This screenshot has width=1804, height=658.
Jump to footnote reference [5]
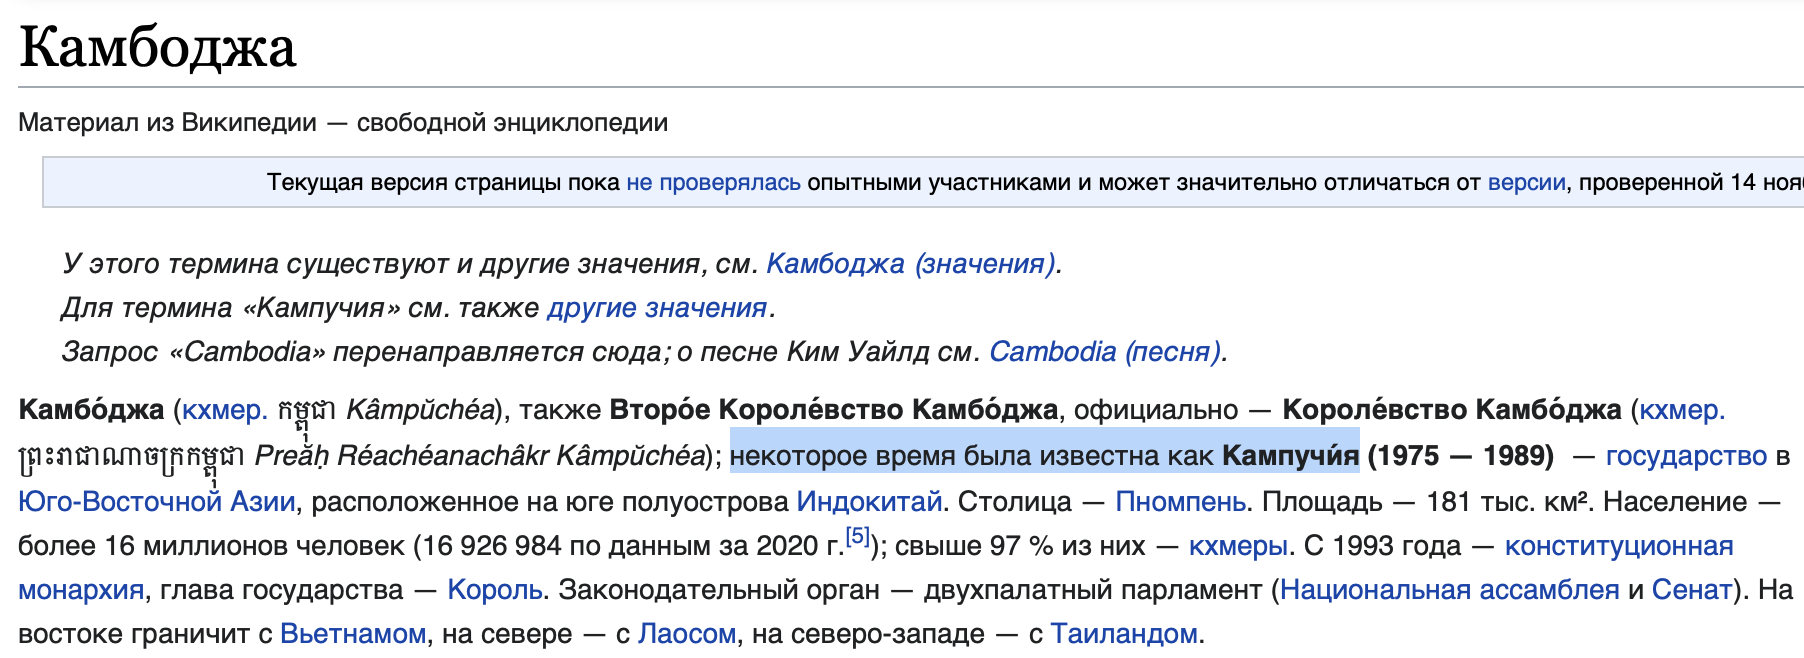tap(857, 537)
